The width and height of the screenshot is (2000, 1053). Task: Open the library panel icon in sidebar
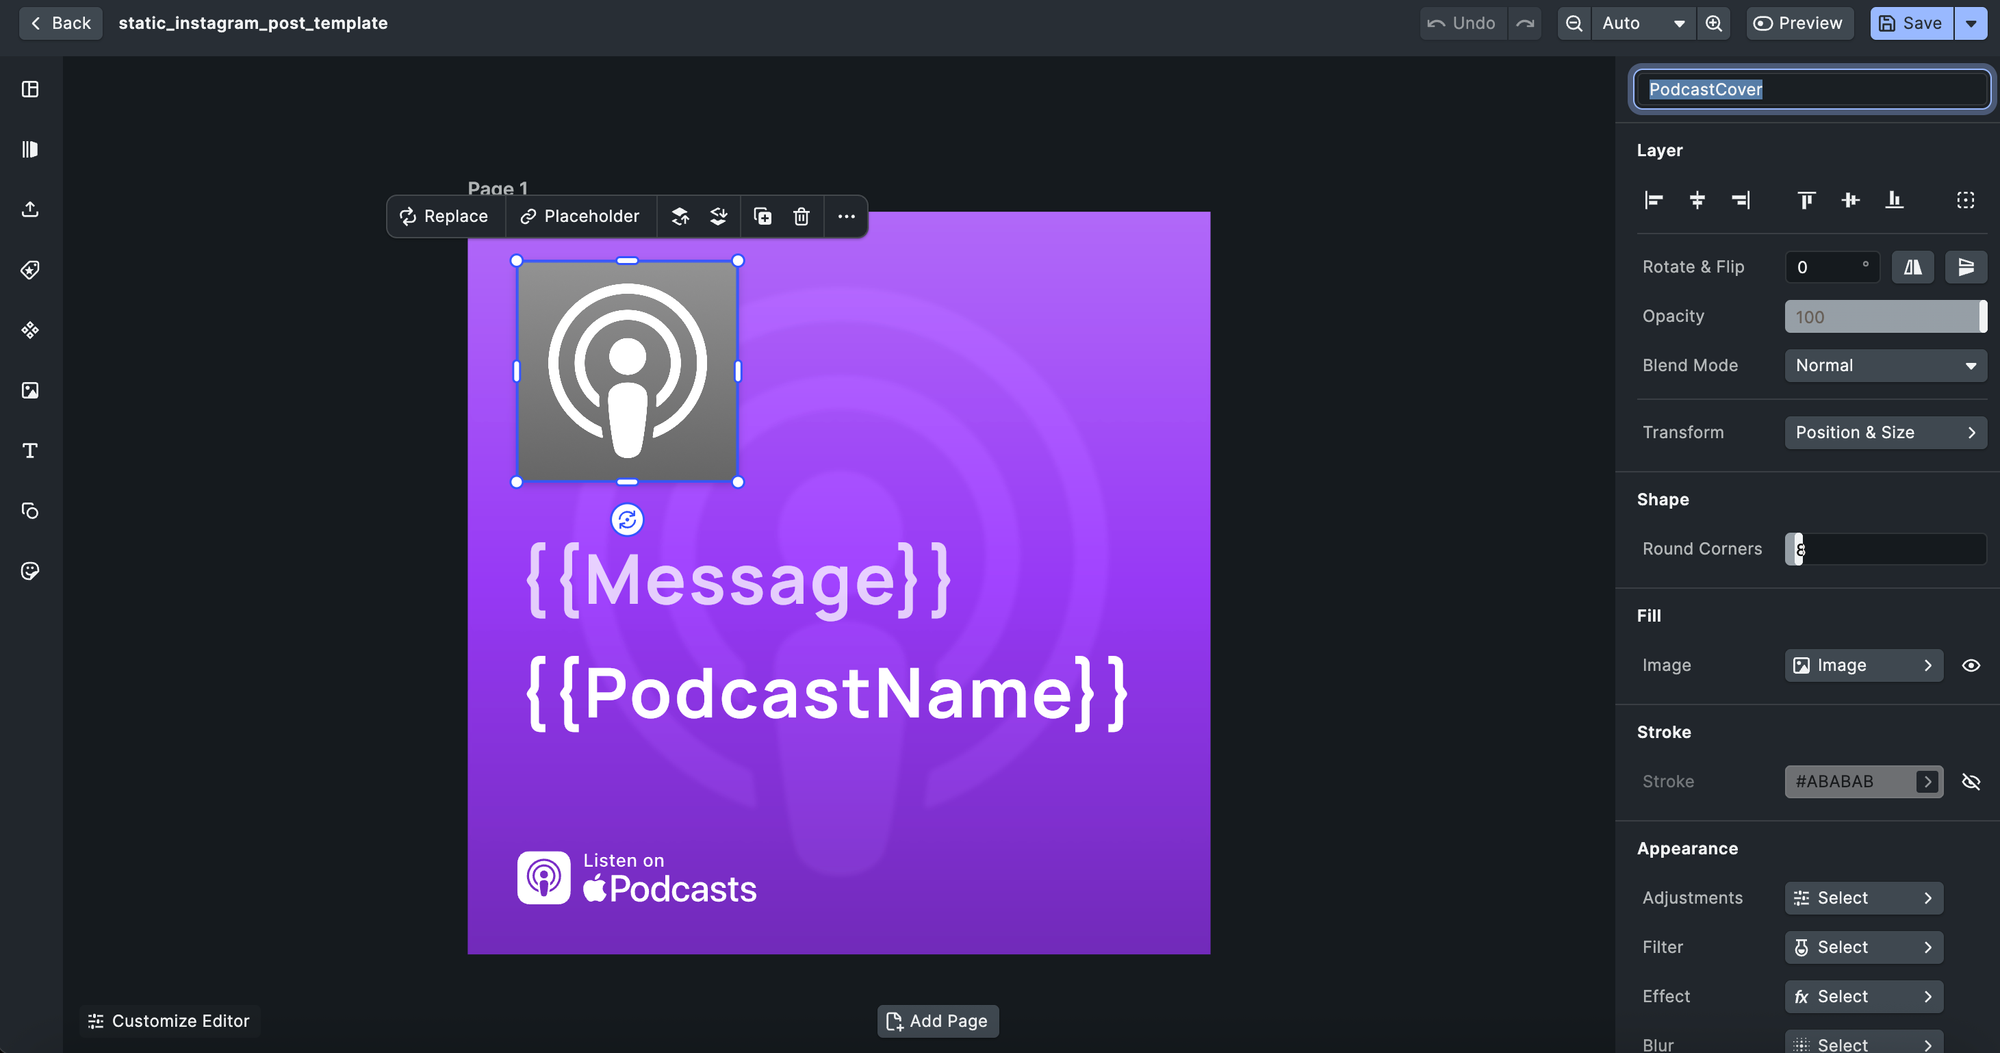point(30,149)
